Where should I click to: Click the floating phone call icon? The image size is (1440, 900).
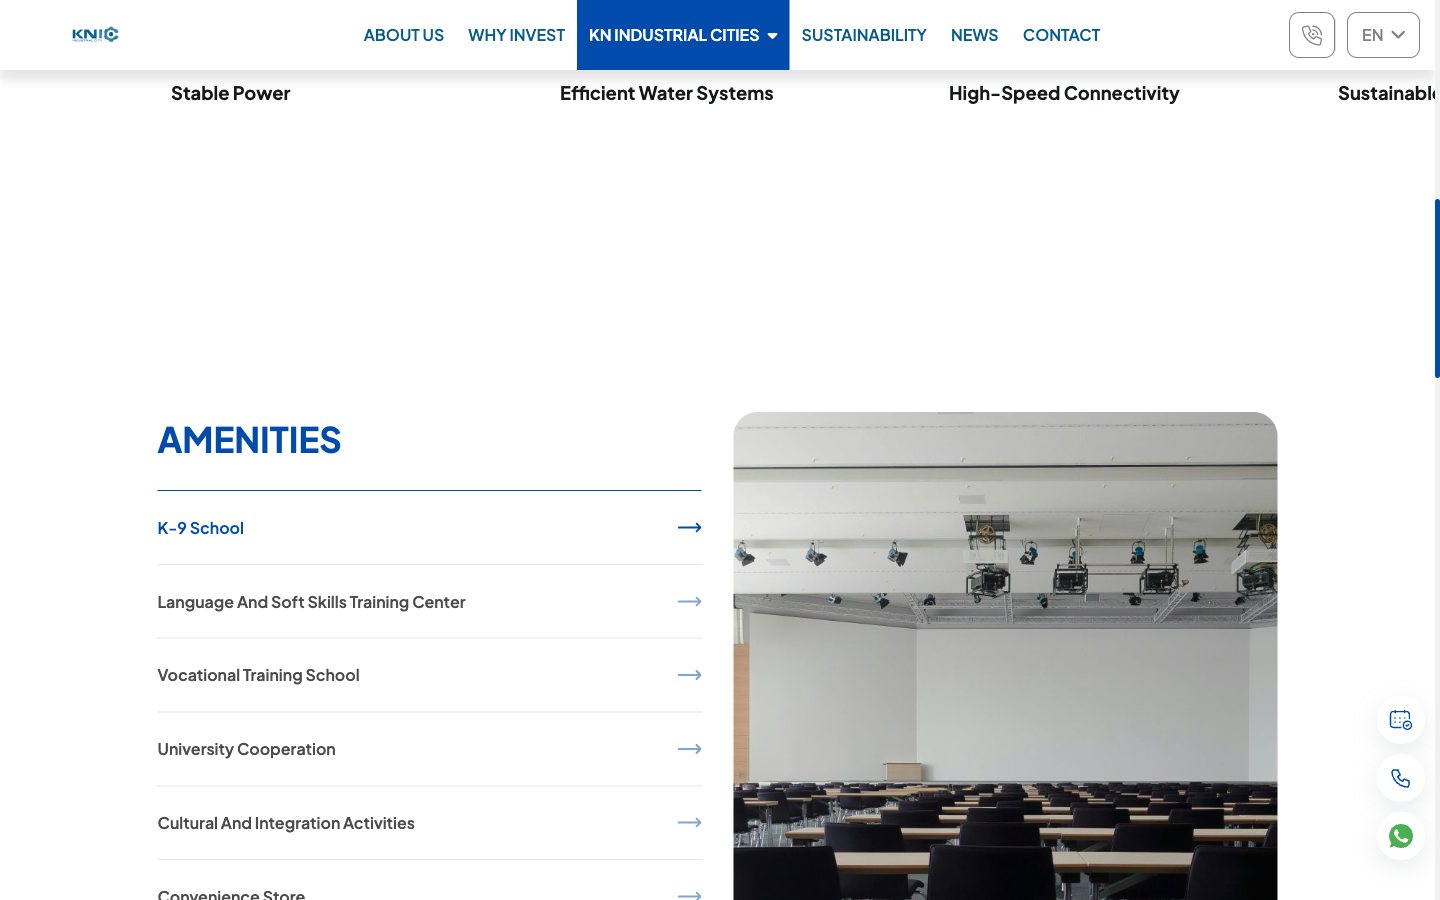(x=1400, y=778)
